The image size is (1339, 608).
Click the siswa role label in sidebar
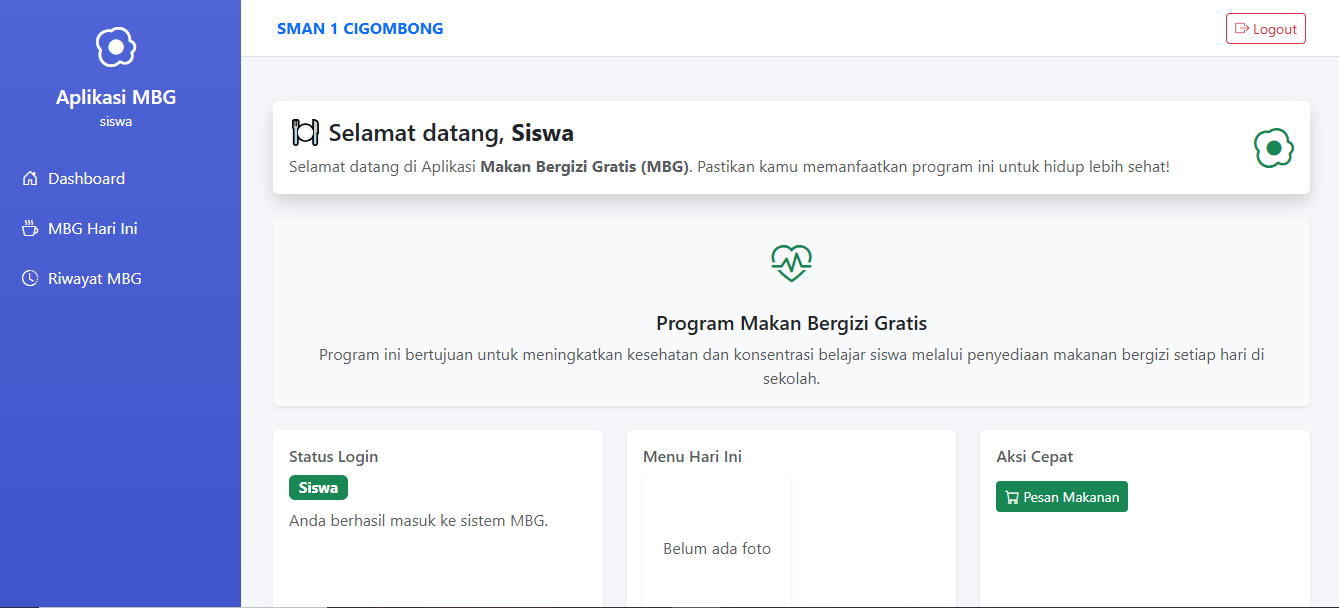tap(116, 122)
